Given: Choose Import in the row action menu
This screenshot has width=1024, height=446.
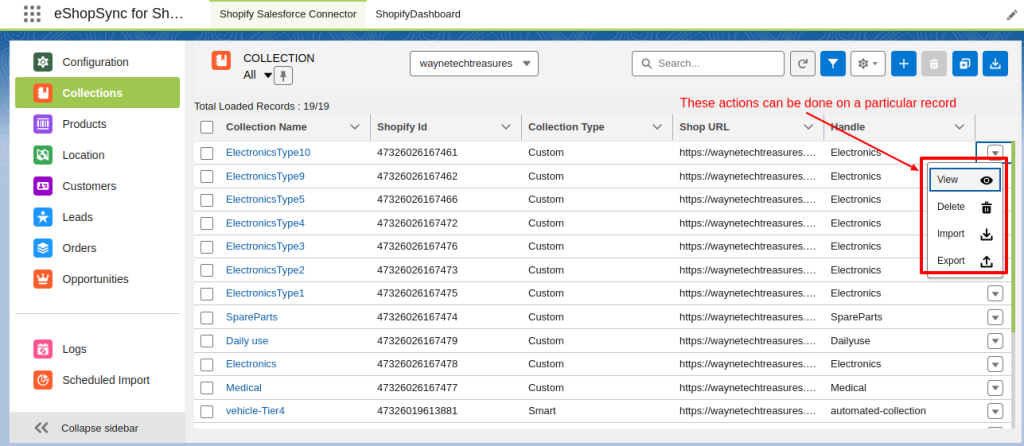Looking at the screenshot, I should click(965, 234).
